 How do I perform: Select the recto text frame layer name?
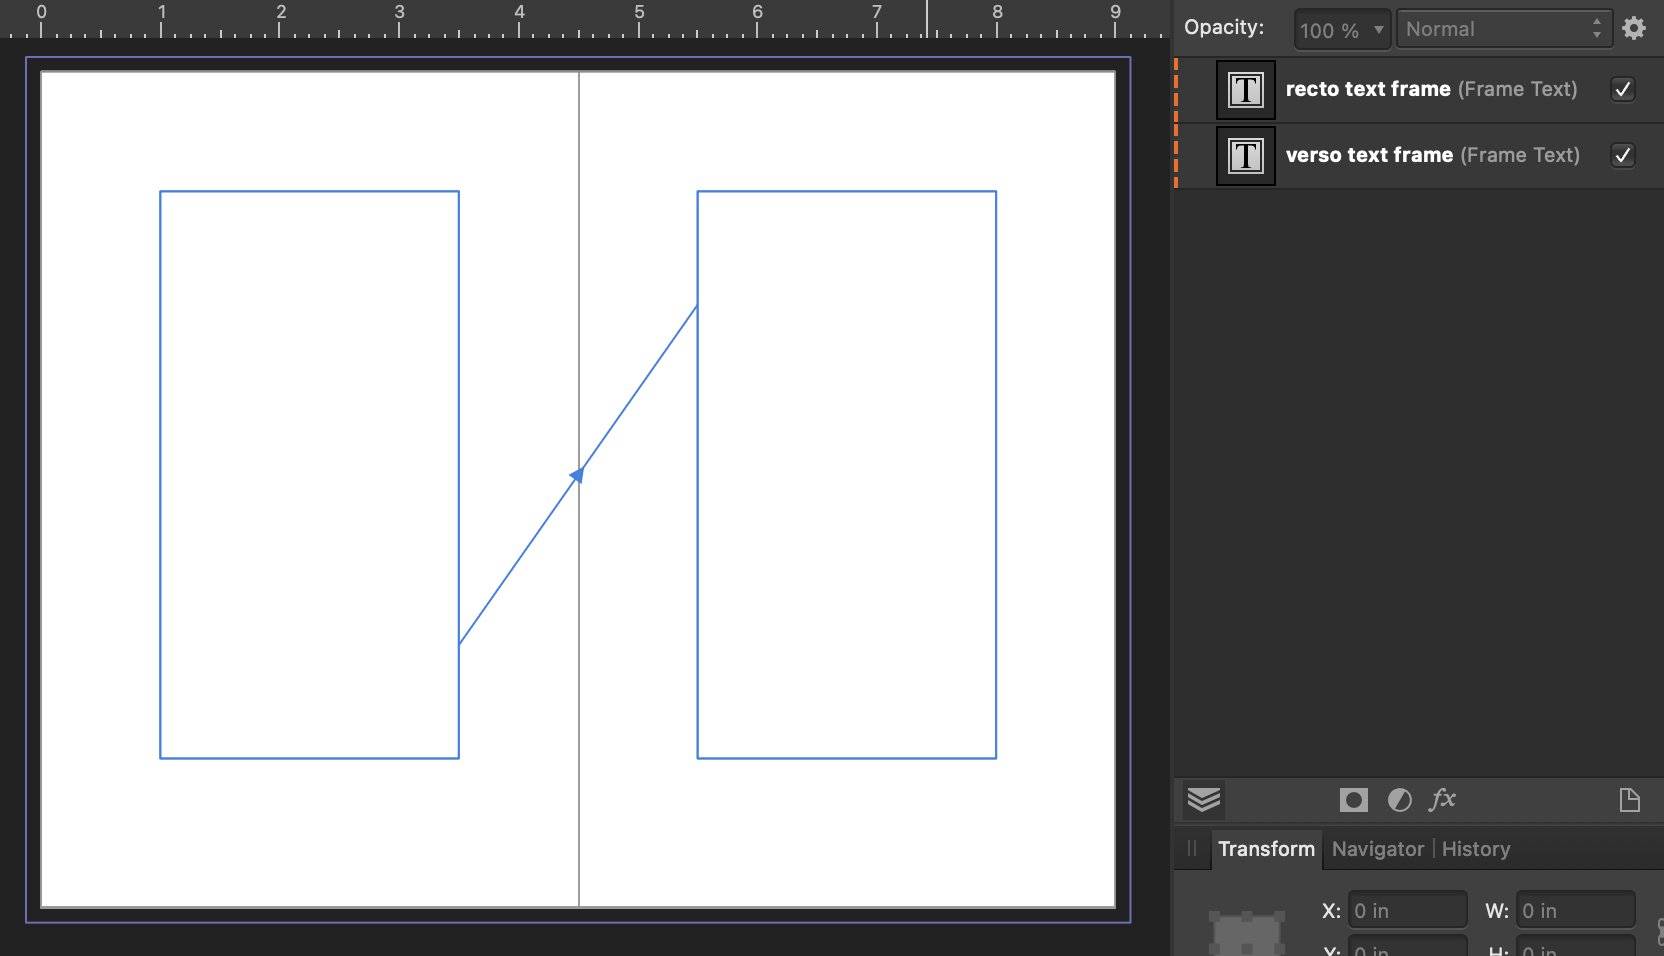(x=1368, y=89)
